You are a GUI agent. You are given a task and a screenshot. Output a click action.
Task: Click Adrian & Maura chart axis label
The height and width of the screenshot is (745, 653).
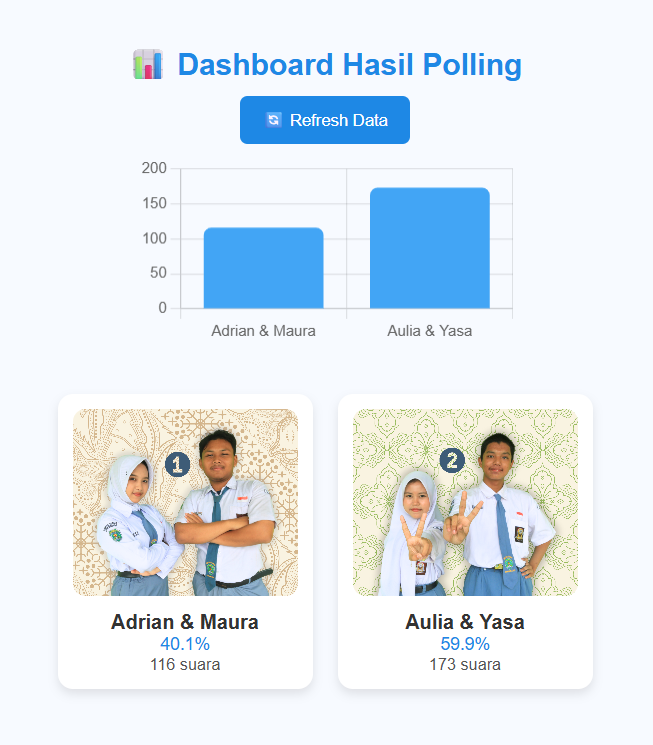(x=263, y=330)
